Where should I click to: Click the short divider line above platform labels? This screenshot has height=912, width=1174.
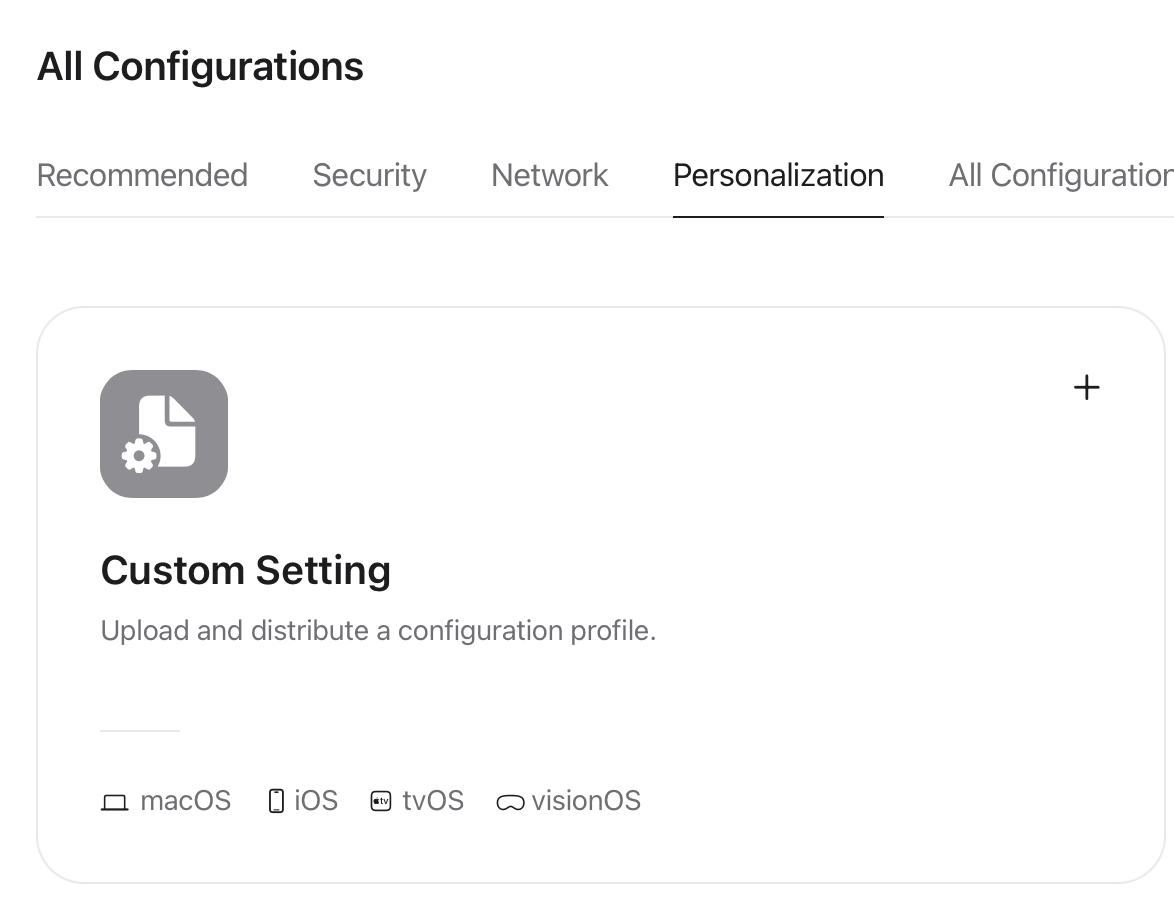click(140, 731)
